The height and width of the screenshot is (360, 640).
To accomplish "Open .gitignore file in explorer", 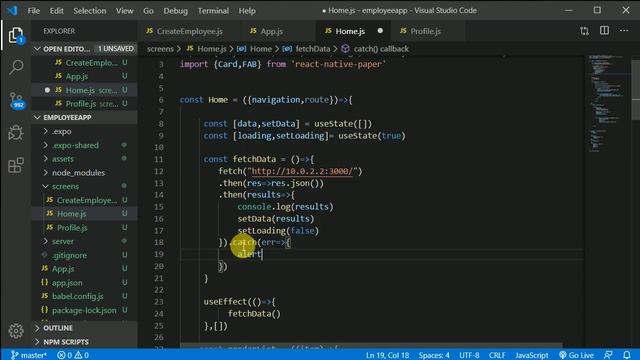I will tap(84, 255).
